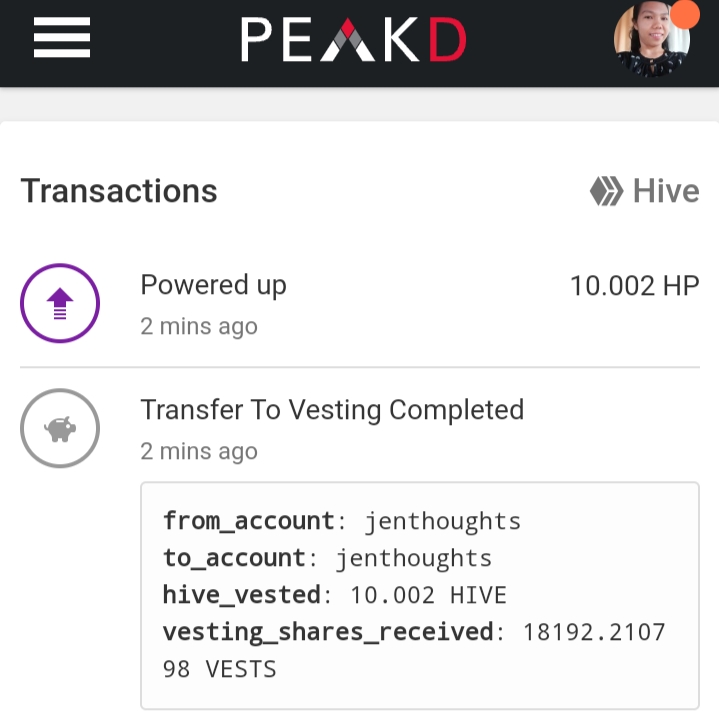The height and width of the screenshot is (716, 719).
Task: Click the Transactions heading
Action: point(119,191)
